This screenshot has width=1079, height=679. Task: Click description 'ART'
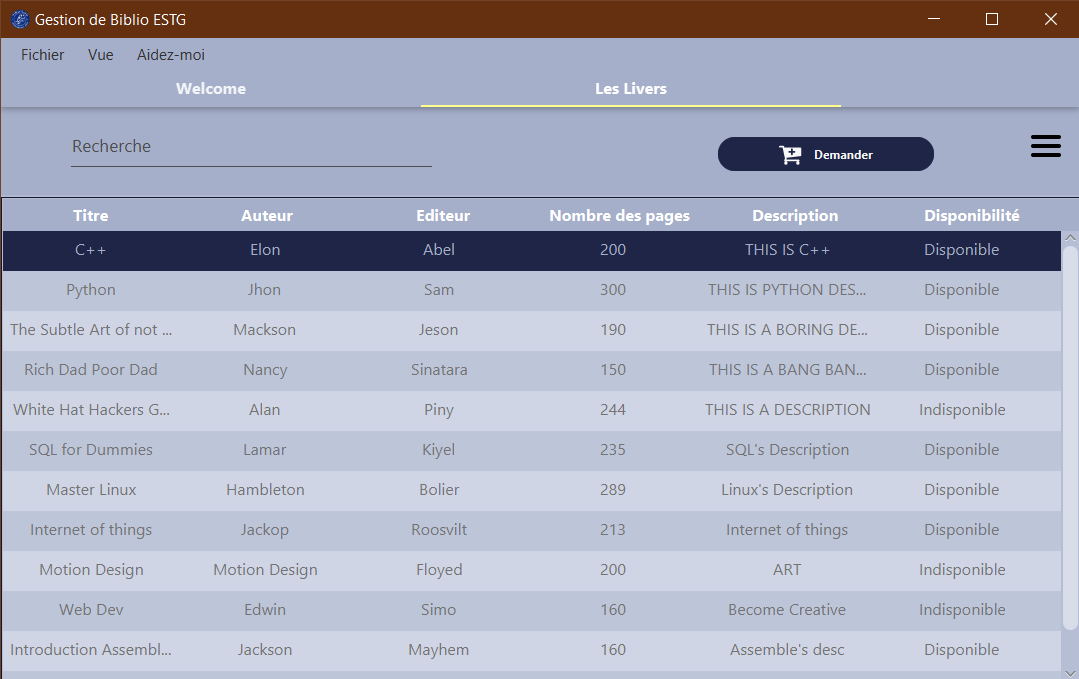(x=787, y=570)
